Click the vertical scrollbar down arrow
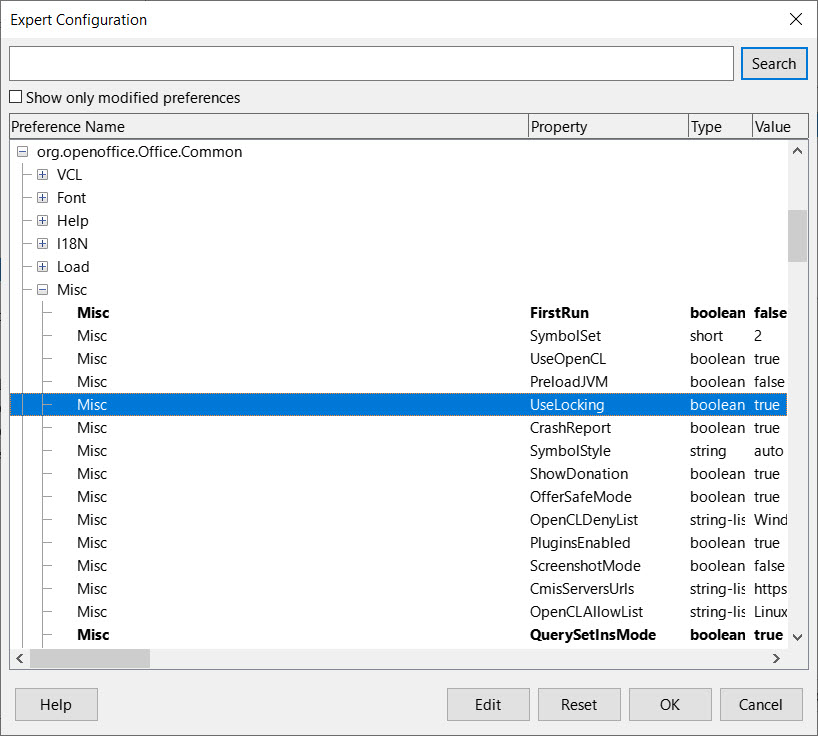The image size is (818, 736). (797, 637)
